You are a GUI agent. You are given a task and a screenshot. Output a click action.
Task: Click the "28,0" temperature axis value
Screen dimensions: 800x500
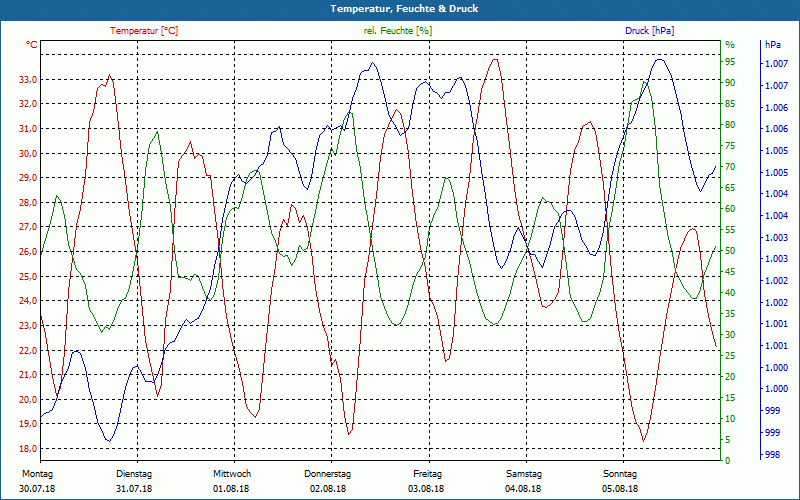28,203
